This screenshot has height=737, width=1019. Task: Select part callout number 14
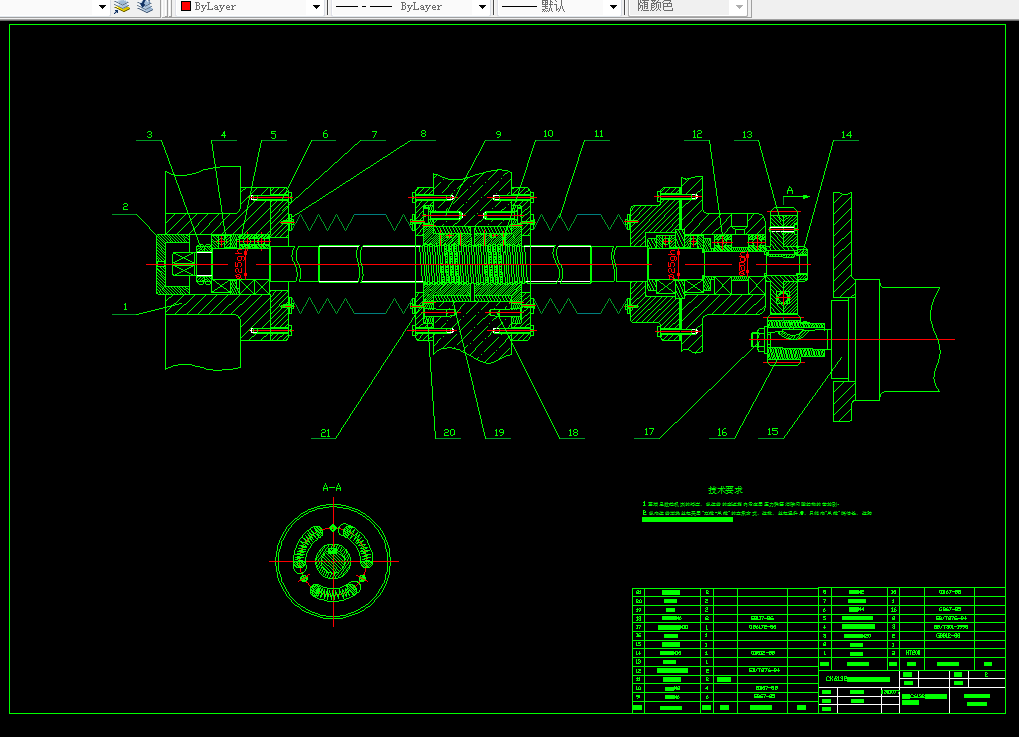click(847, 135)
